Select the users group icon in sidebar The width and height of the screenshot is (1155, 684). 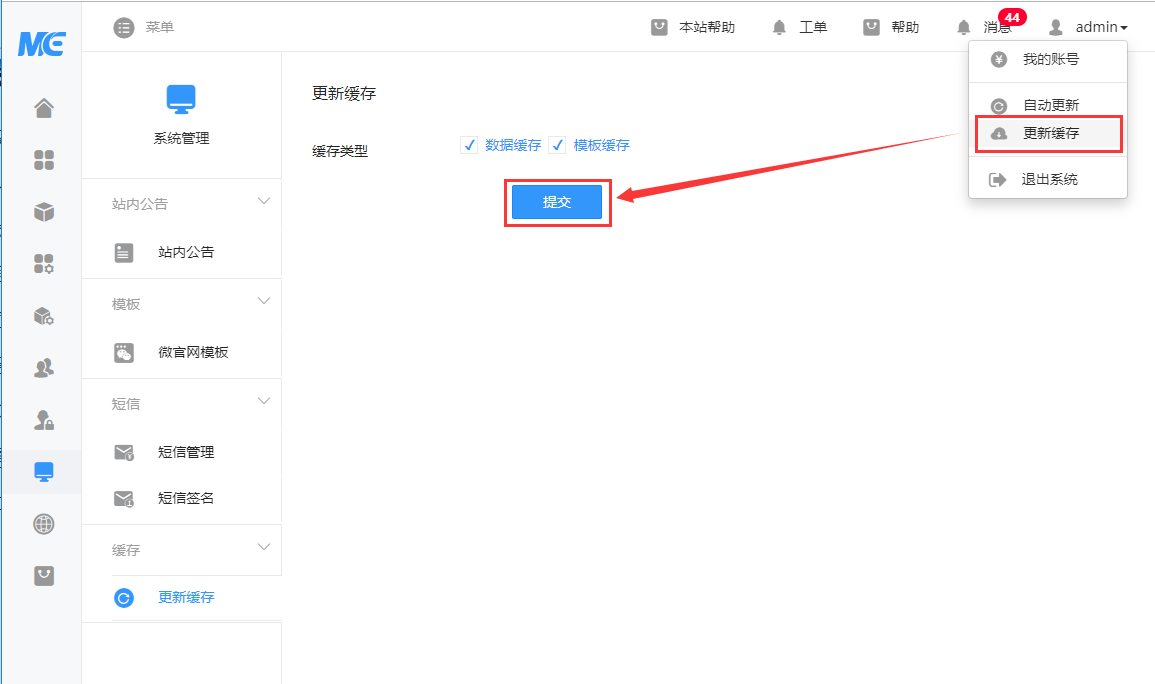pyautogui.click(x=43, y=368)
